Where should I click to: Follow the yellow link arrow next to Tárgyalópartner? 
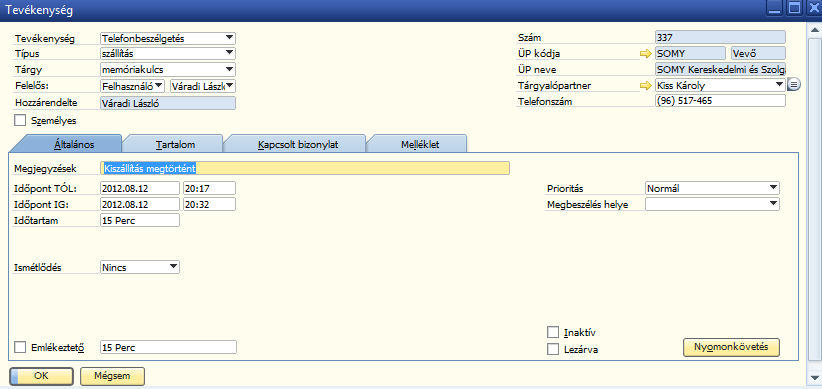(646, 85)
